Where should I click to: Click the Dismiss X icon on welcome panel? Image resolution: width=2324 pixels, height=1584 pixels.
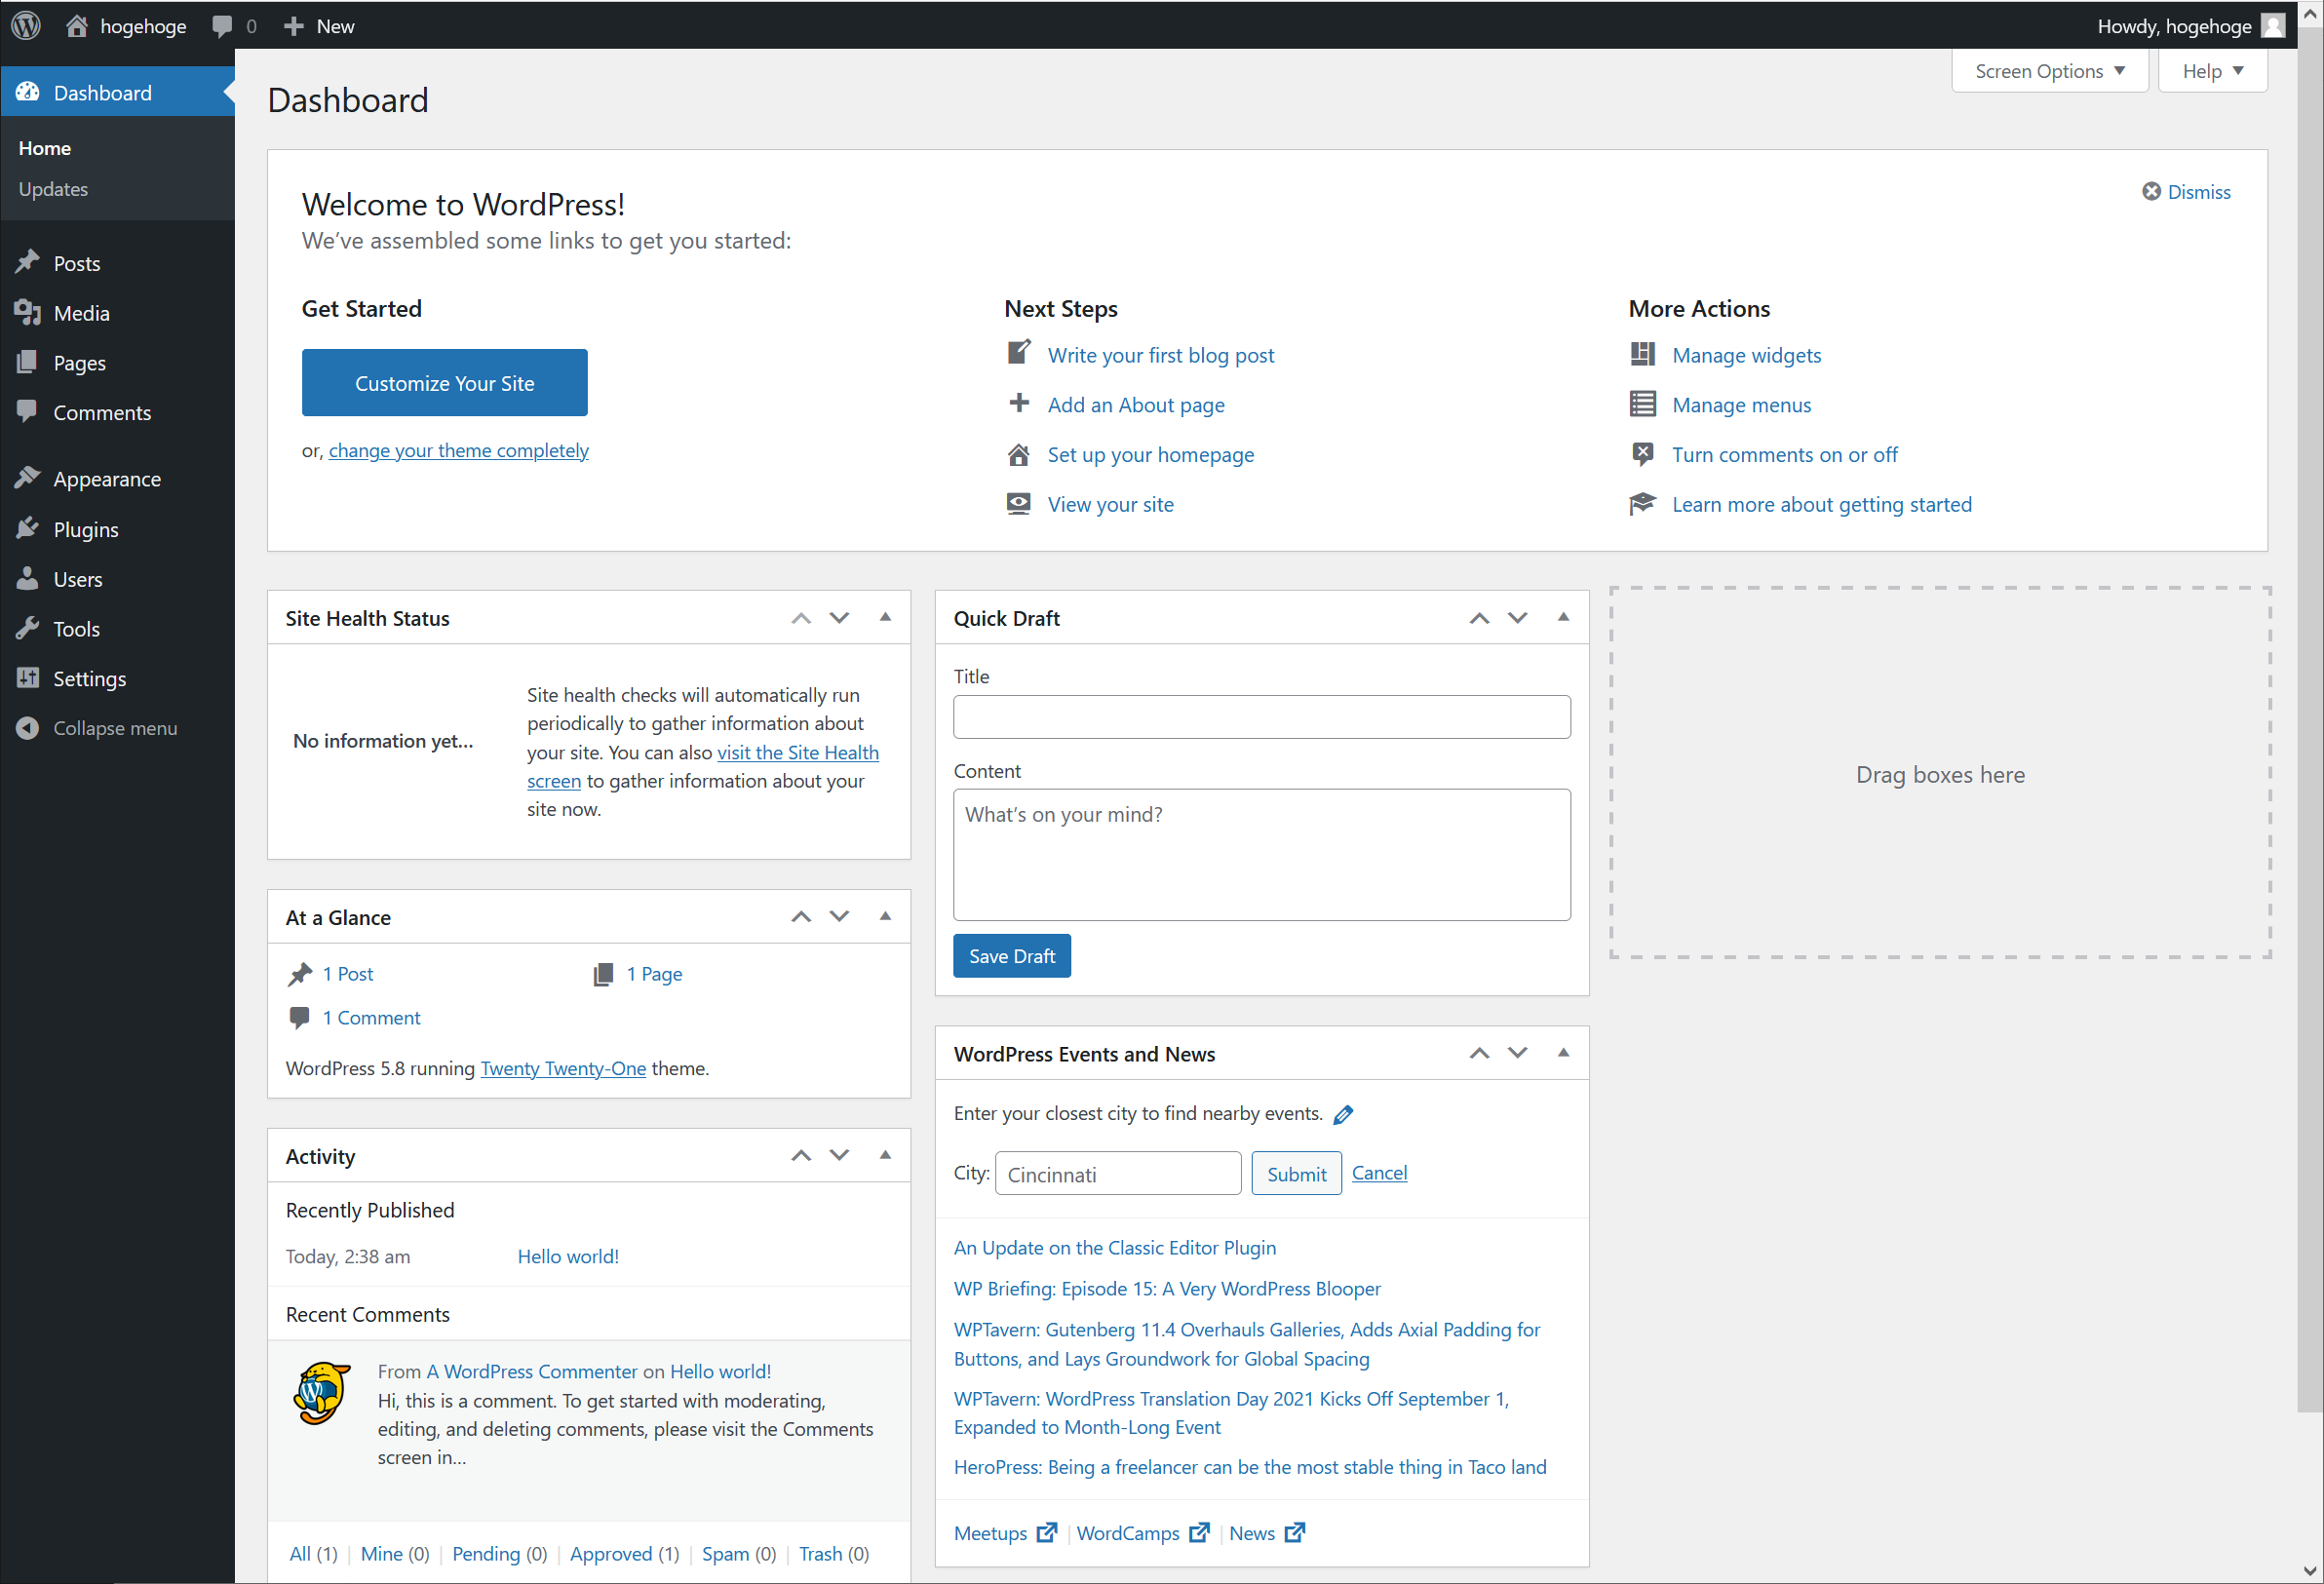[x=2151, y=191]
